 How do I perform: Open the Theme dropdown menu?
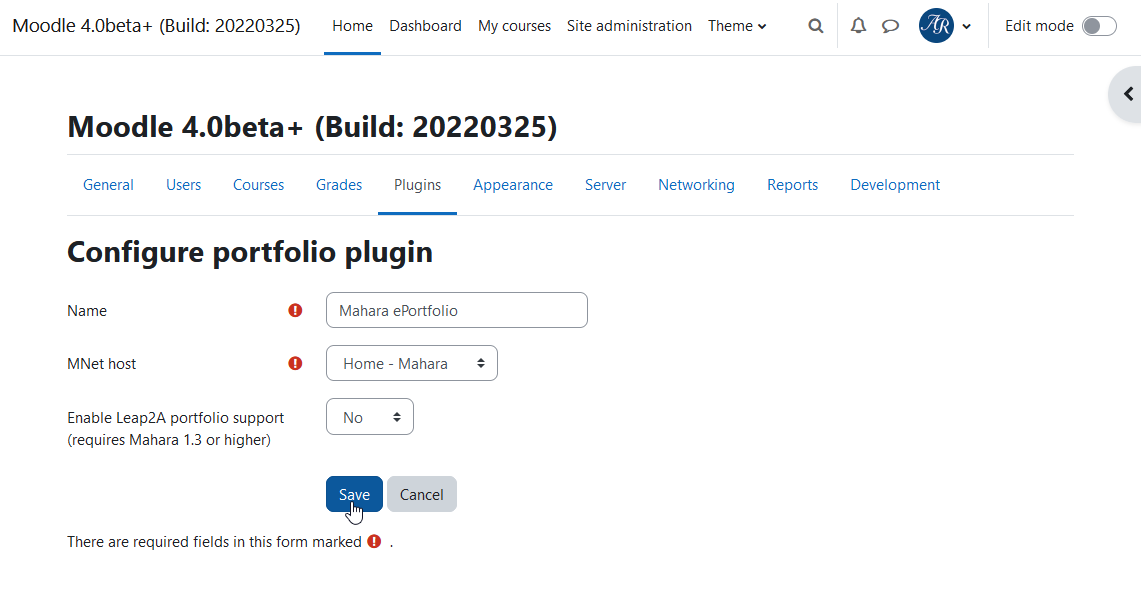pyautogui.click(x=737, y=26)
